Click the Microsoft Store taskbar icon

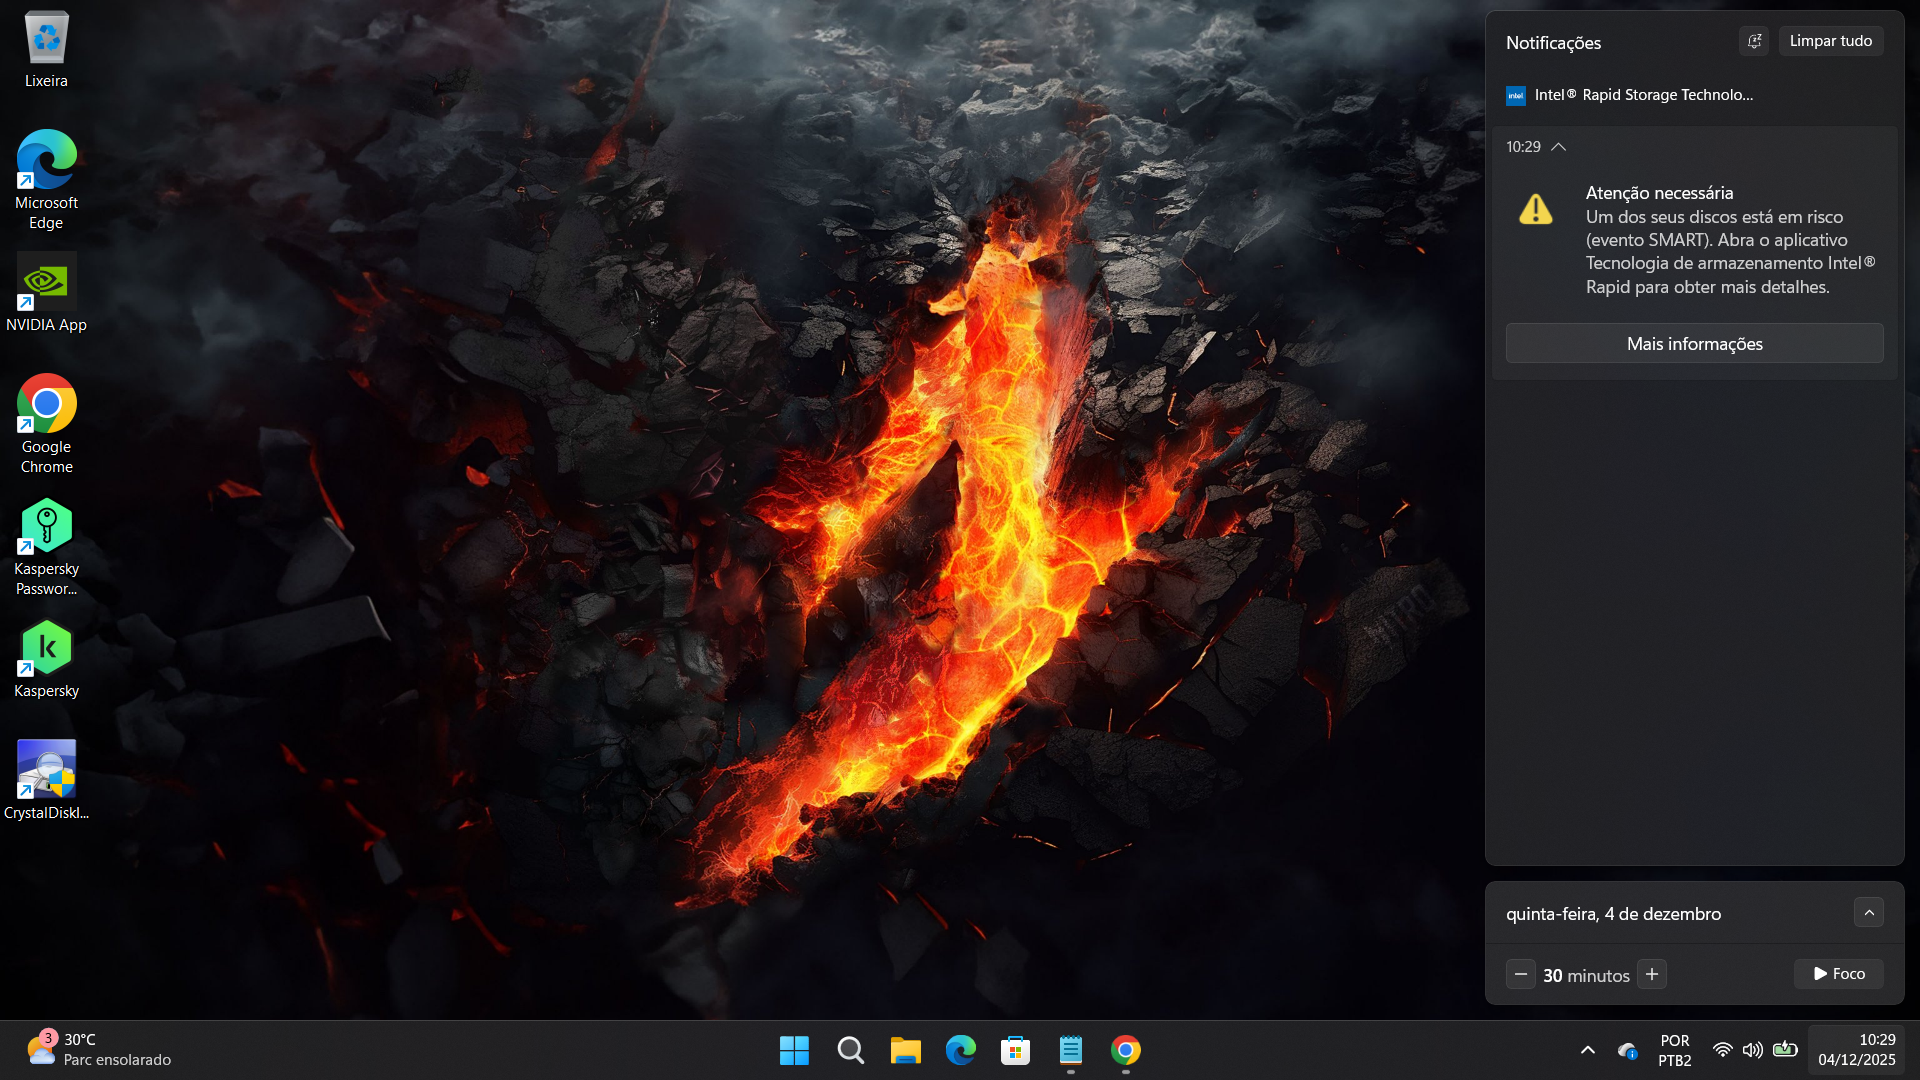(x=1015, y=1050)
